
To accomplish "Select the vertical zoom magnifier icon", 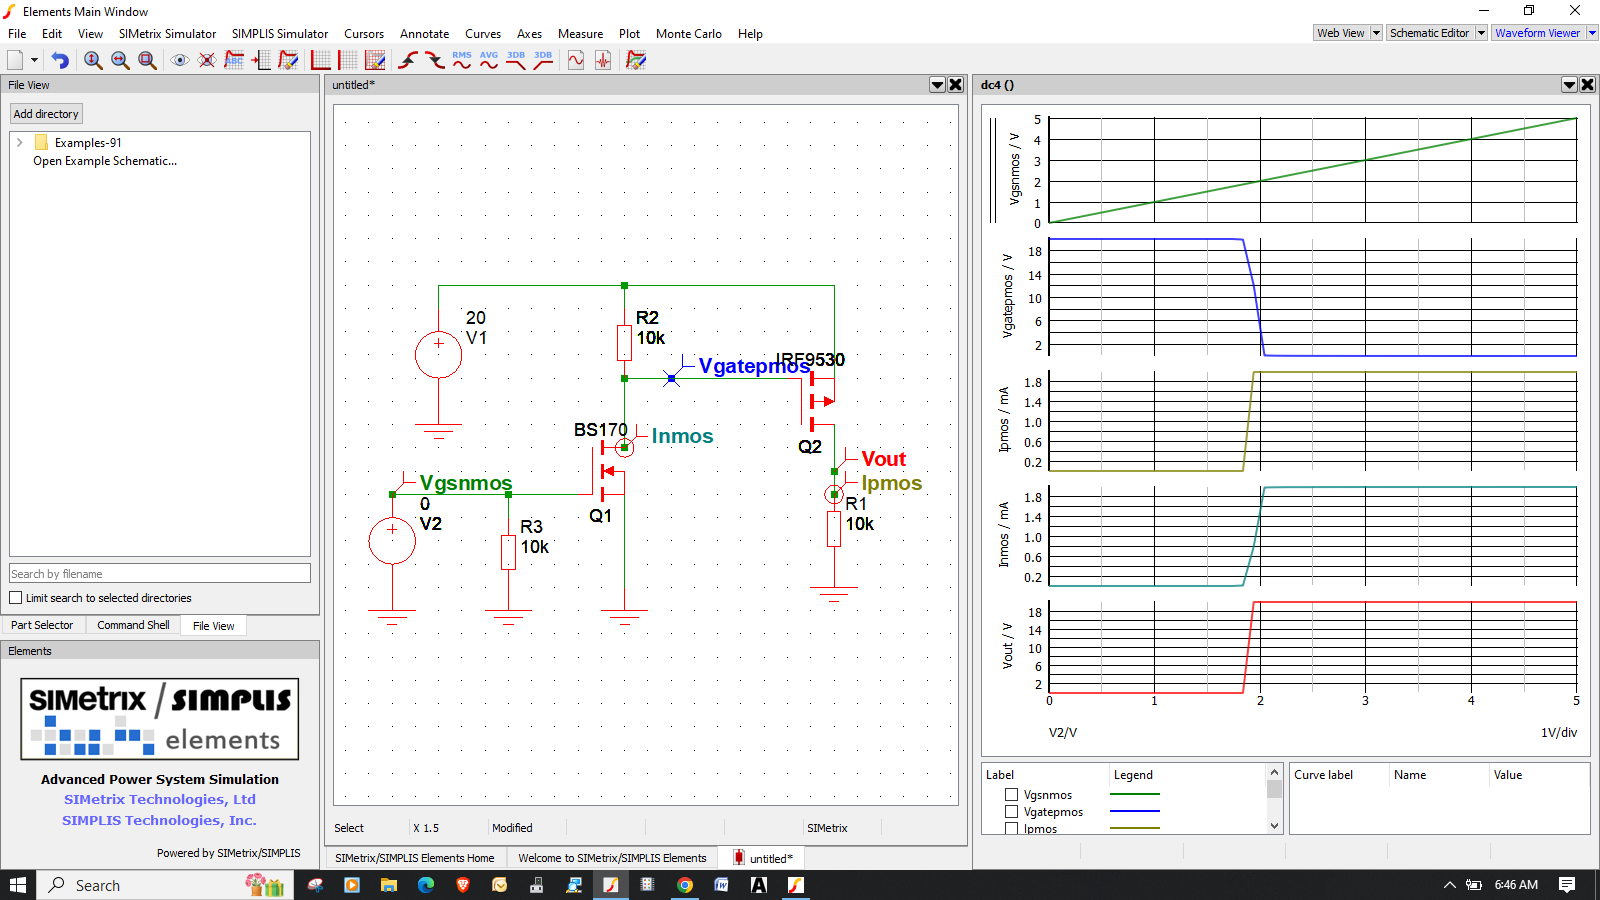I will 93,60.
